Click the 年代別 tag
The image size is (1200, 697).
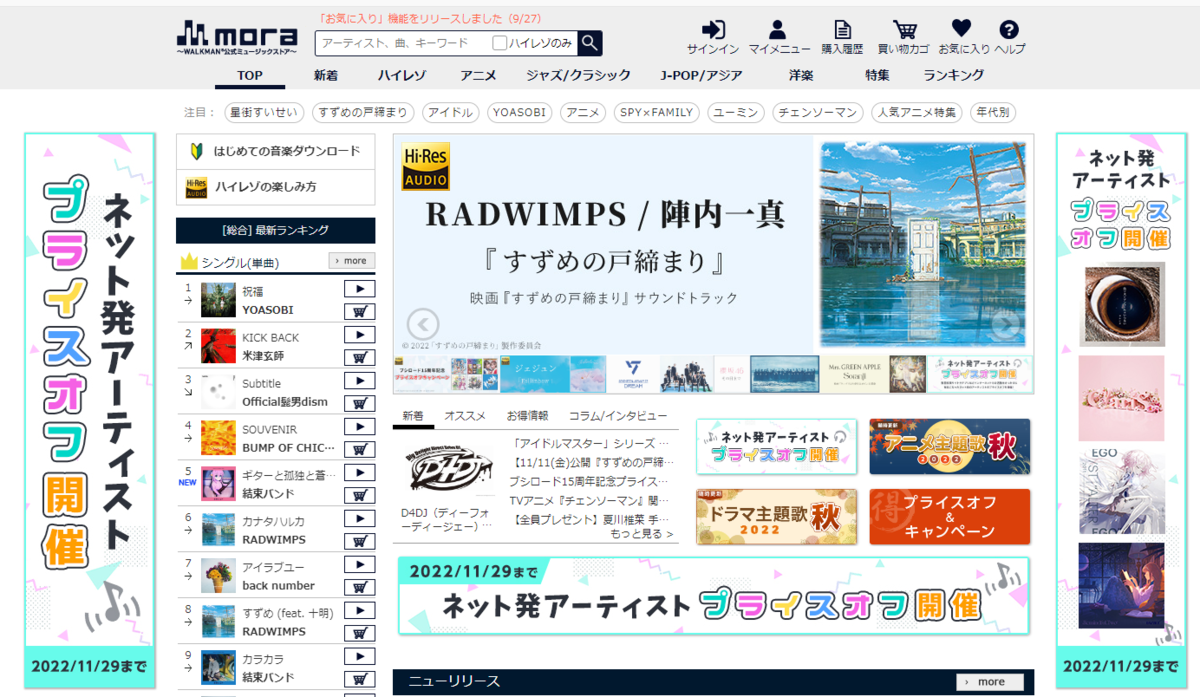pos(993,112)
